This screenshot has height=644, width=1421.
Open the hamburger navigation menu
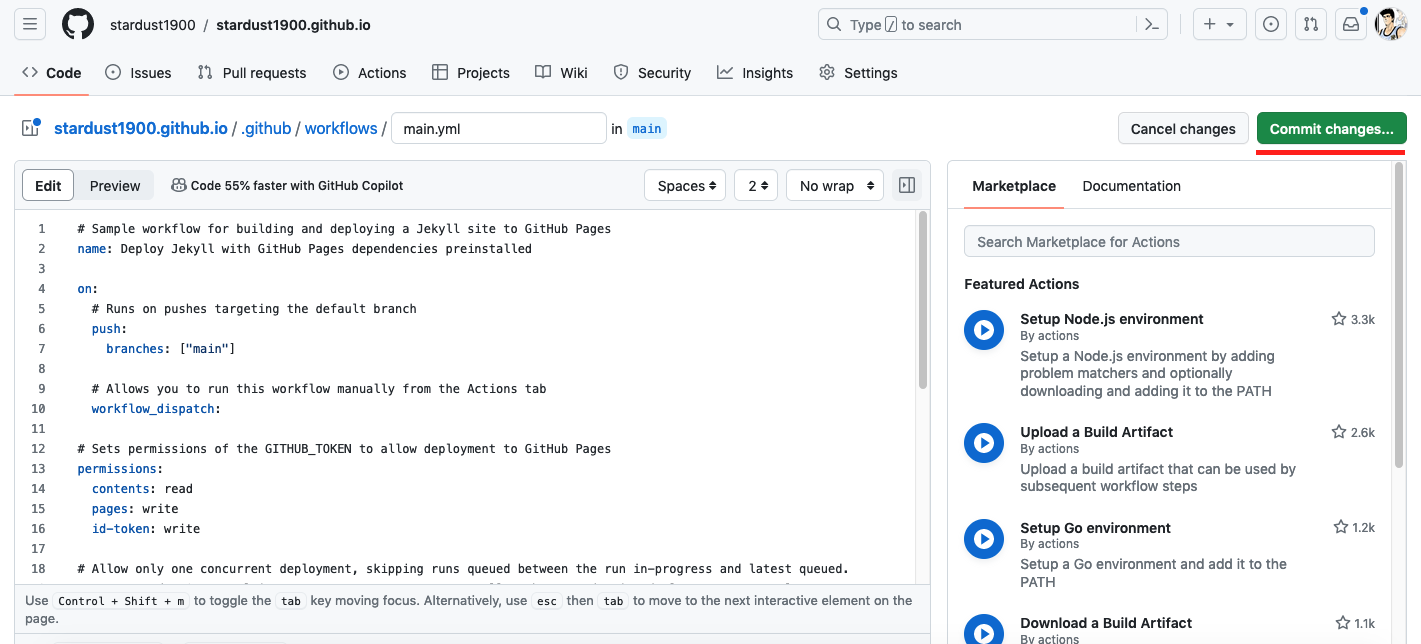30,25
